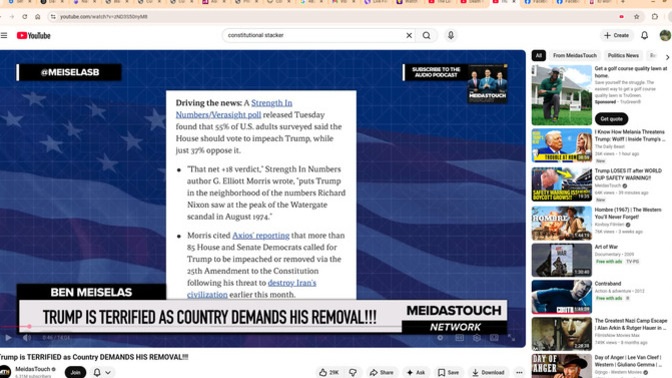
Task: Open the Ask AI button
Action: [x=416, y=372]
